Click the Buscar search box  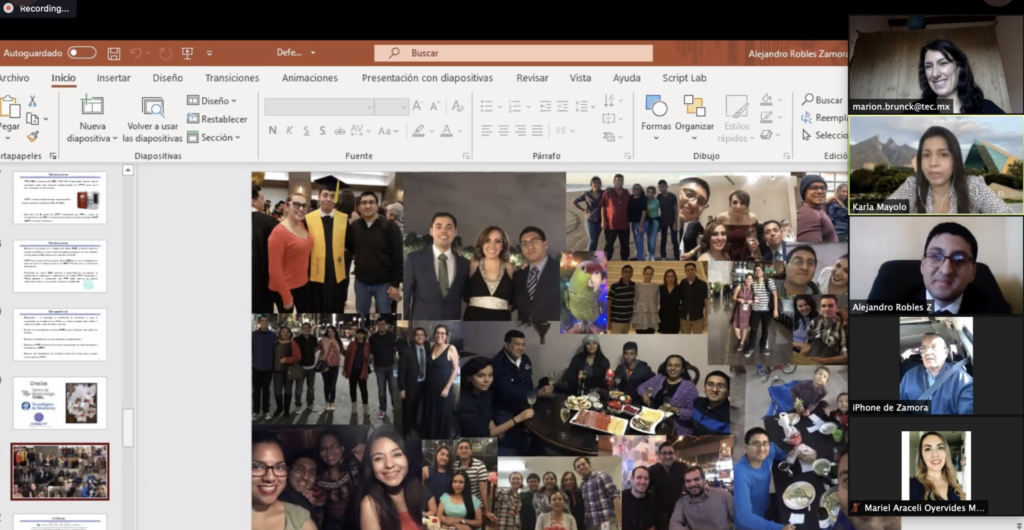[513, 53]
